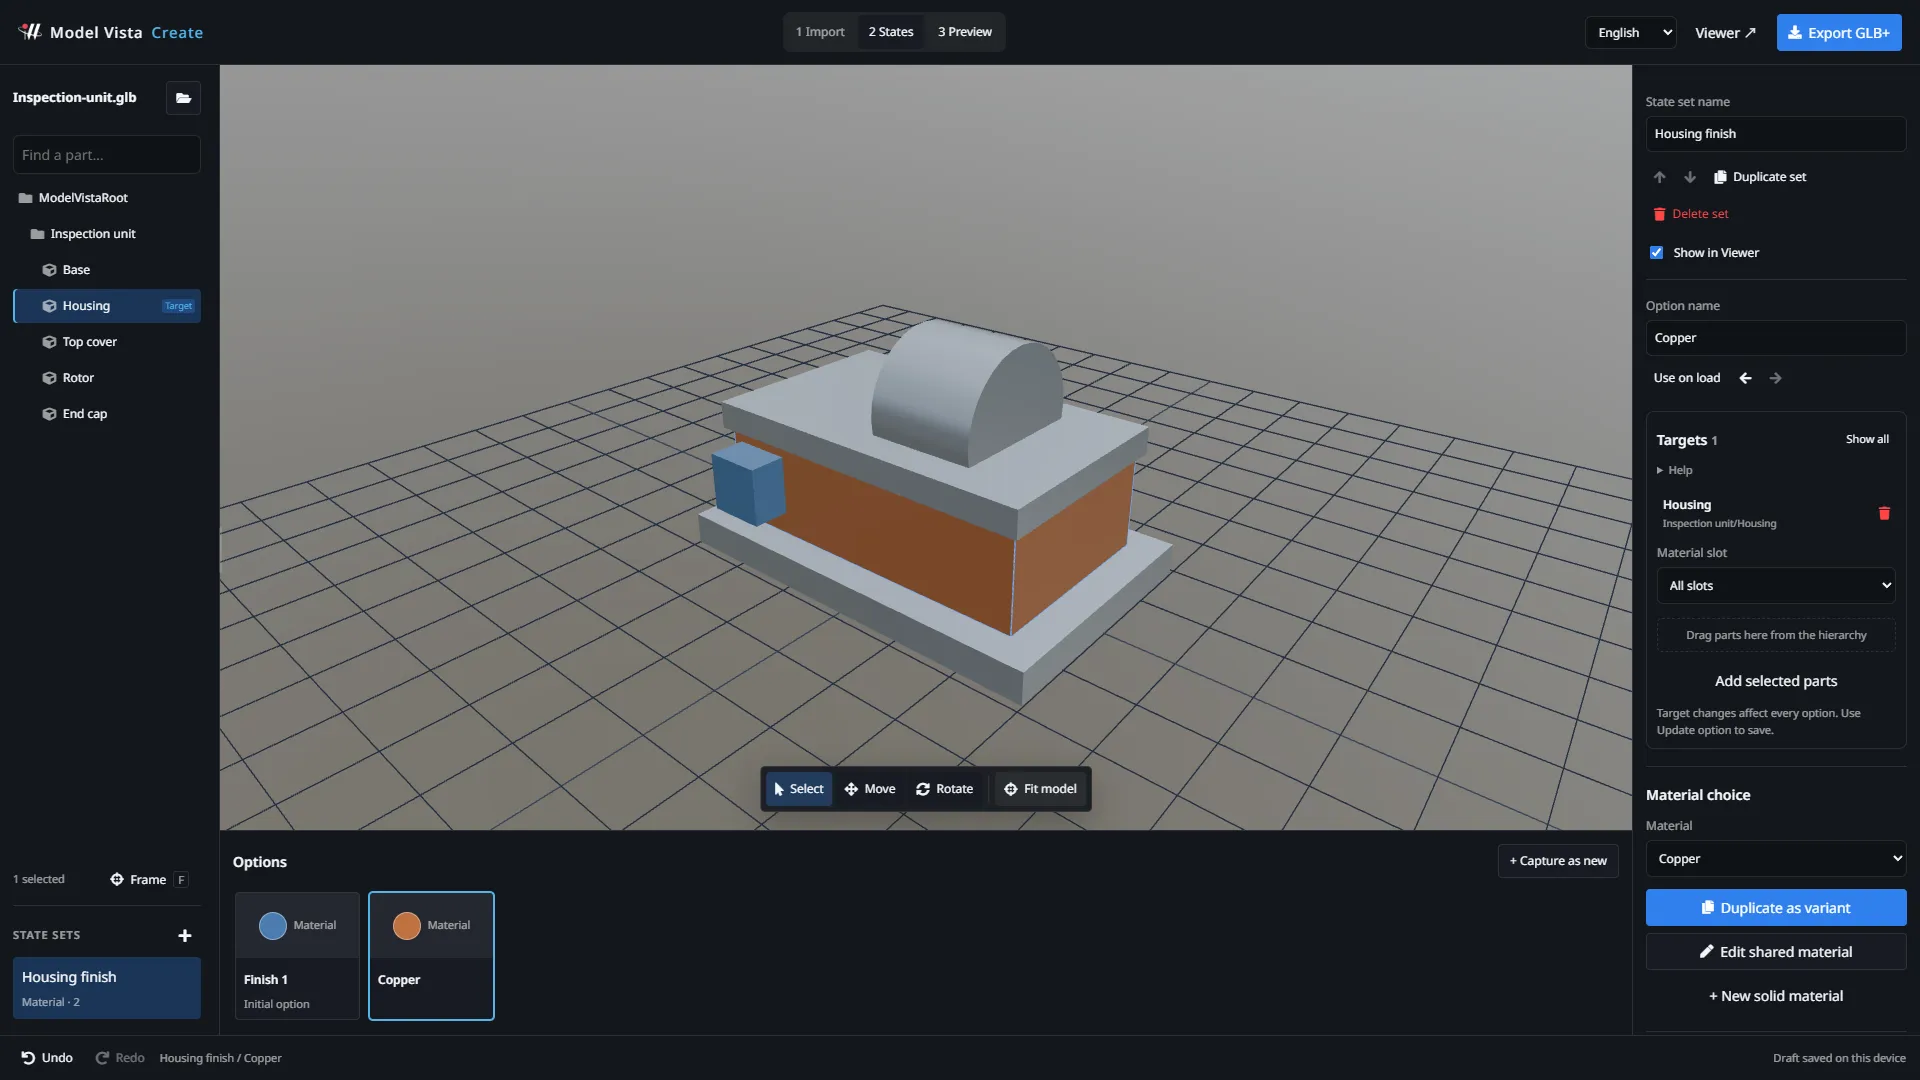The height and width of the screenshot is (1080, 1920).
Task: Click Frame selection button
Action: point(148,880)
